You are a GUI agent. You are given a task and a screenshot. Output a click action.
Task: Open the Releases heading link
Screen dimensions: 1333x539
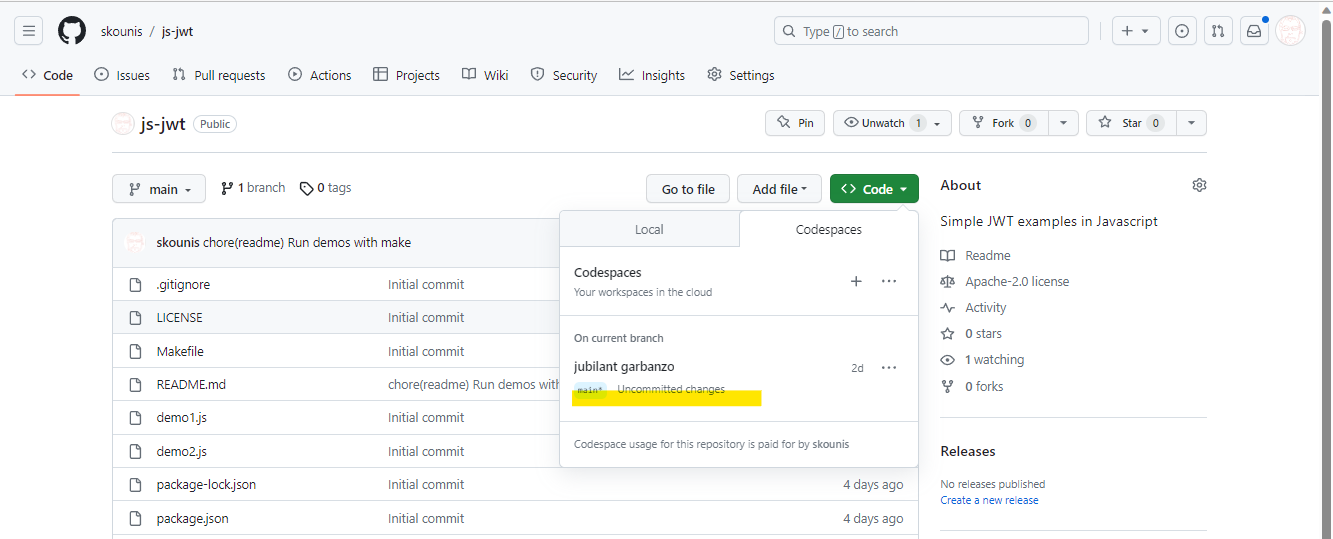pos(968,452)
